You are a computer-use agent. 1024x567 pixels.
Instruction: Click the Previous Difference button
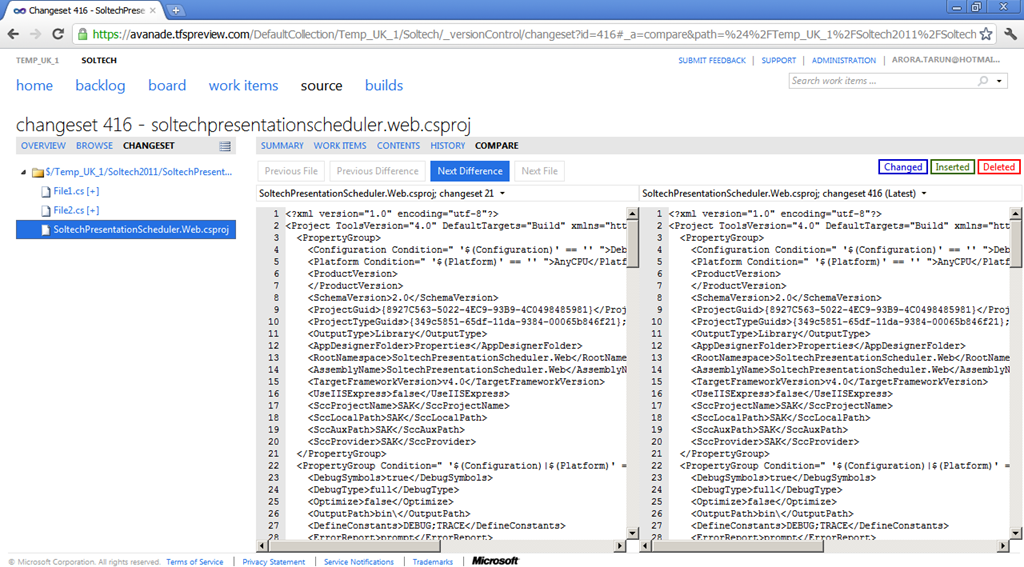pos(377,171)
